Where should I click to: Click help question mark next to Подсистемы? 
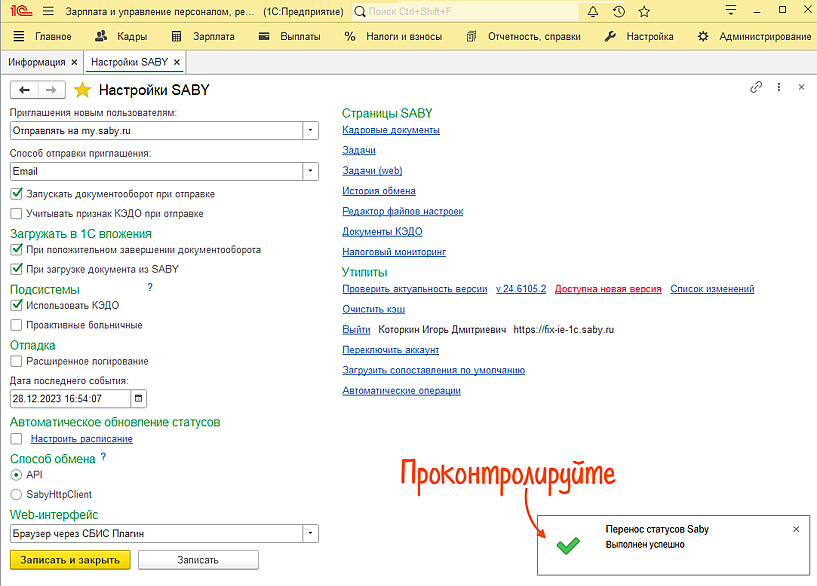click(x=150, y=288)
